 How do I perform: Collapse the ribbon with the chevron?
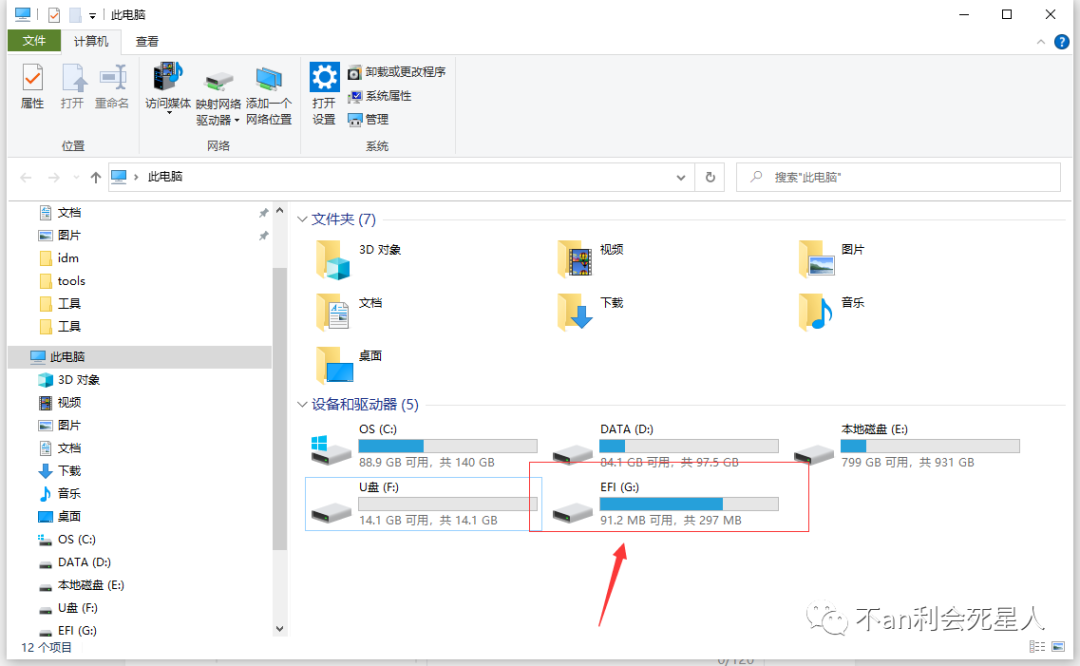1041,42
